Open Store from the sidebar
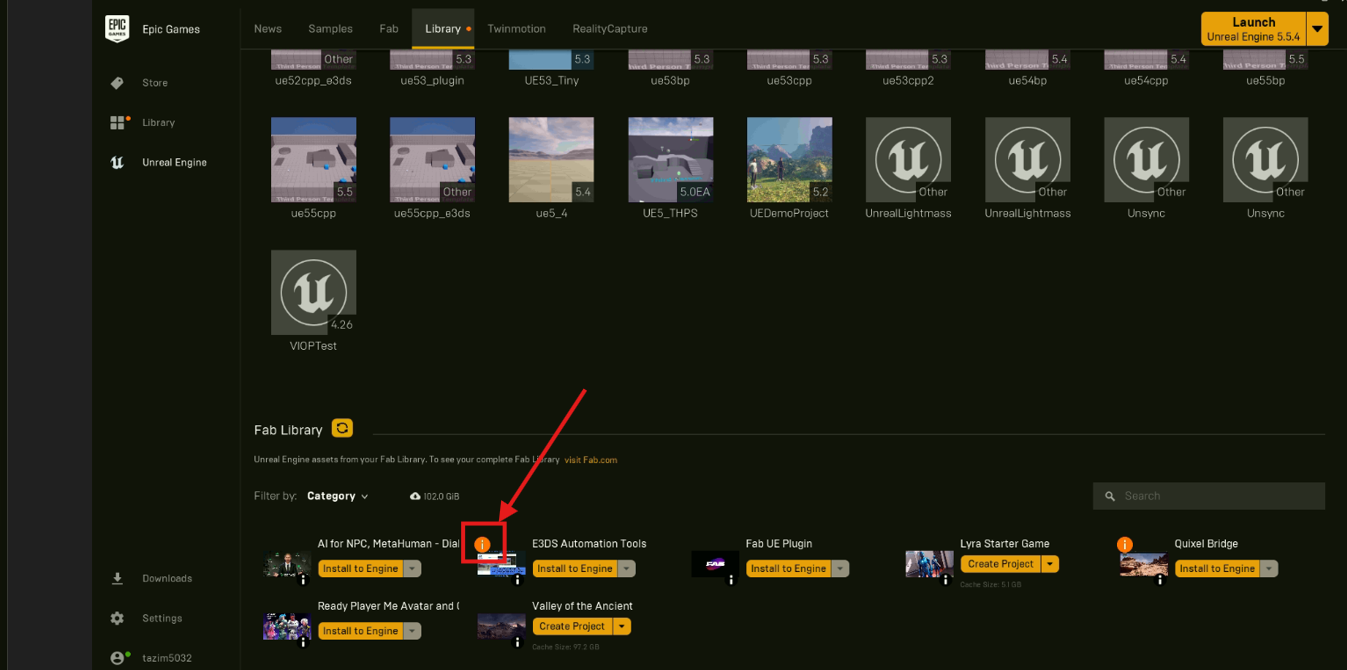The height and width of the screenshot is (670, 1347). (x=154, y=83)
